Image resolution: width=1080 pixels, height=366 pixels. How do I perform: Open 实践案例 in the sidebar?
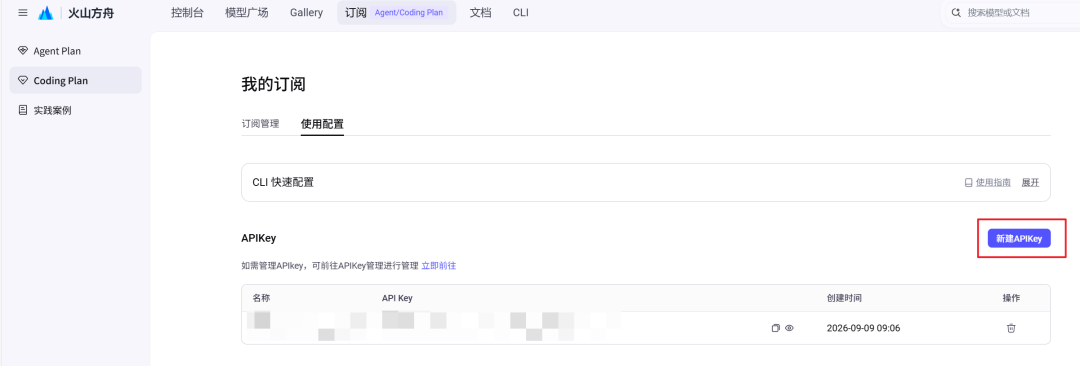76,110
